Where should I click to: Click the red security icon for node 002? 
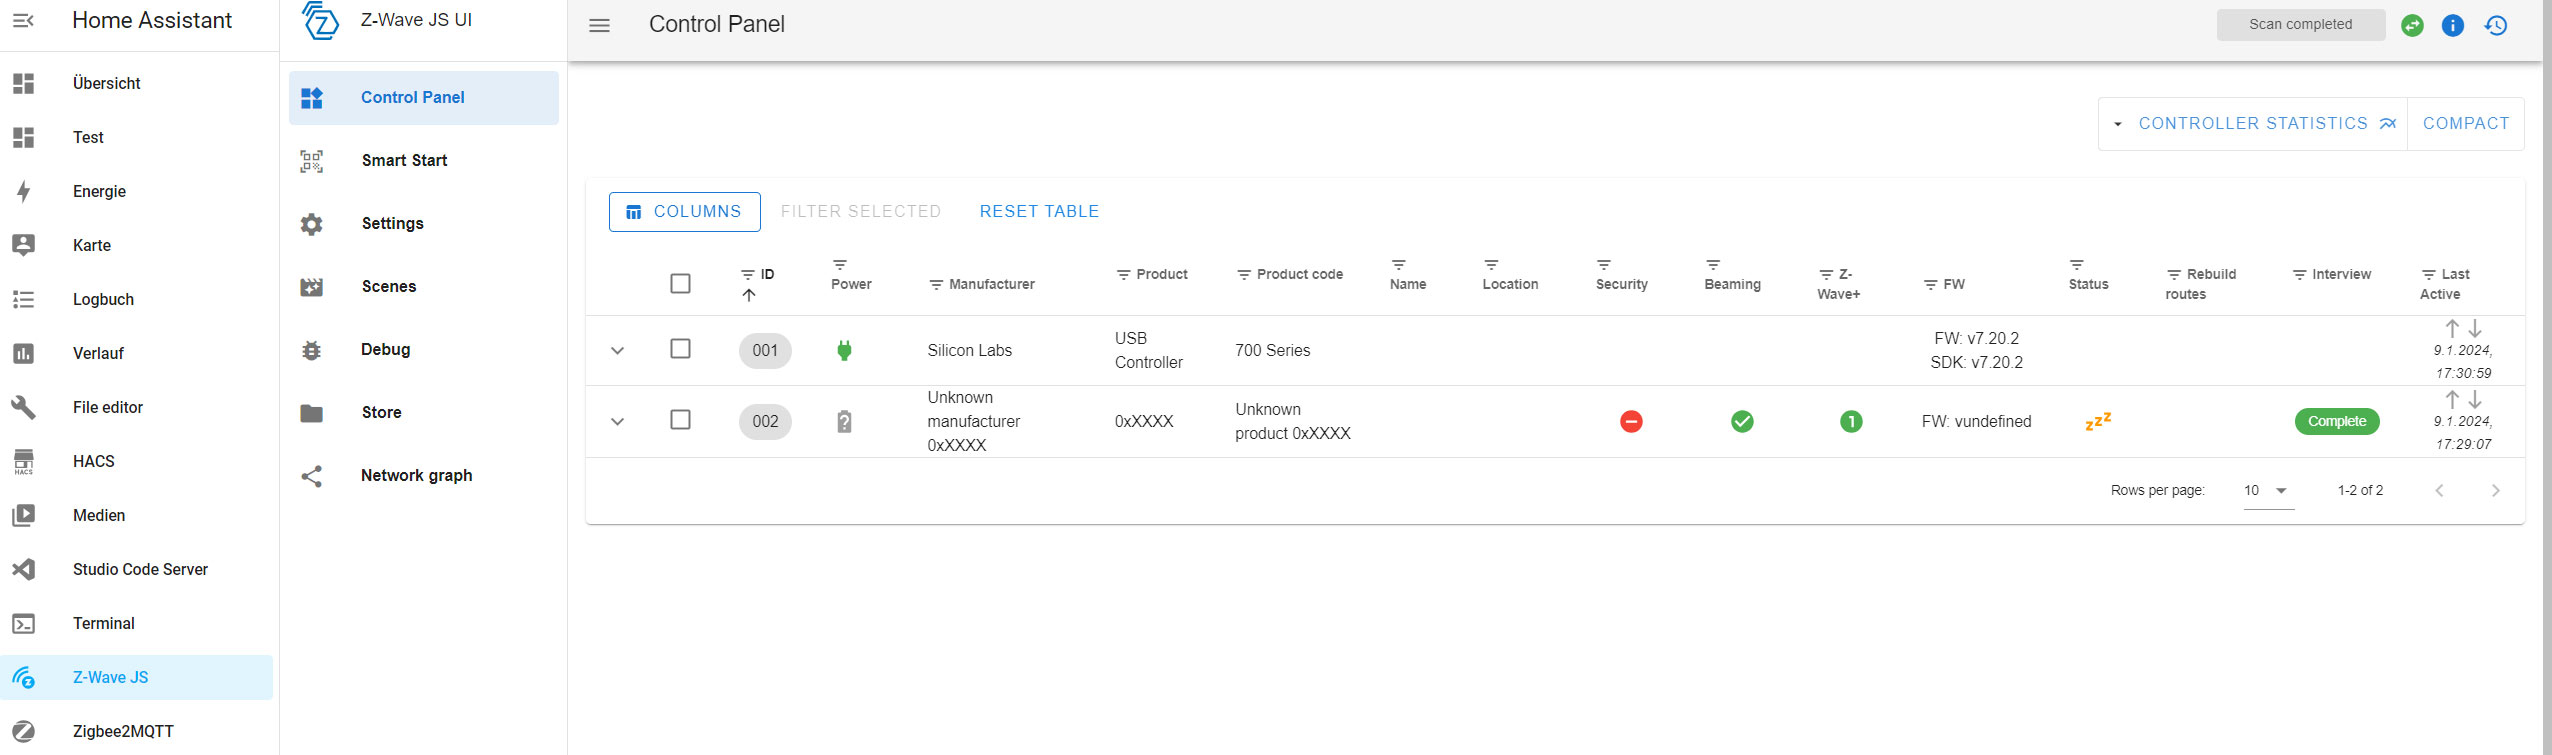click(x=1631, y=421)
